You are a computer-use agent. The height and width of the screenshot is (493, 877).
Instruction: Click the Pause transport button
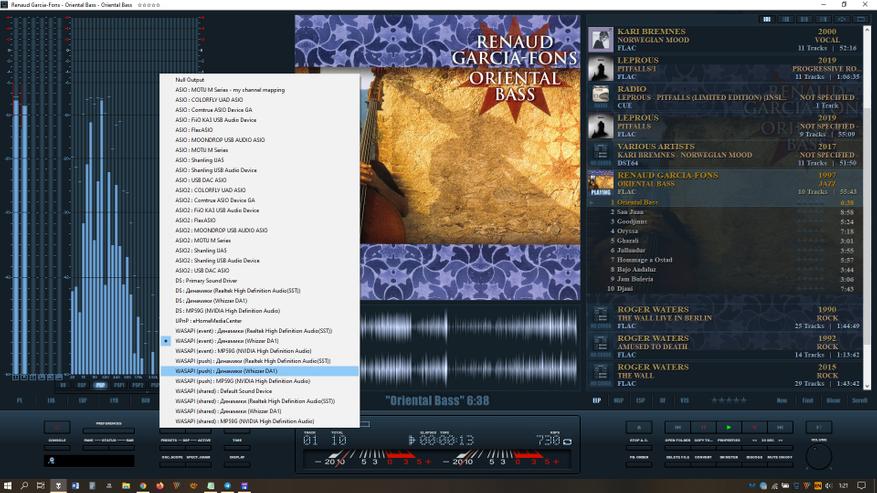point(703,427)
